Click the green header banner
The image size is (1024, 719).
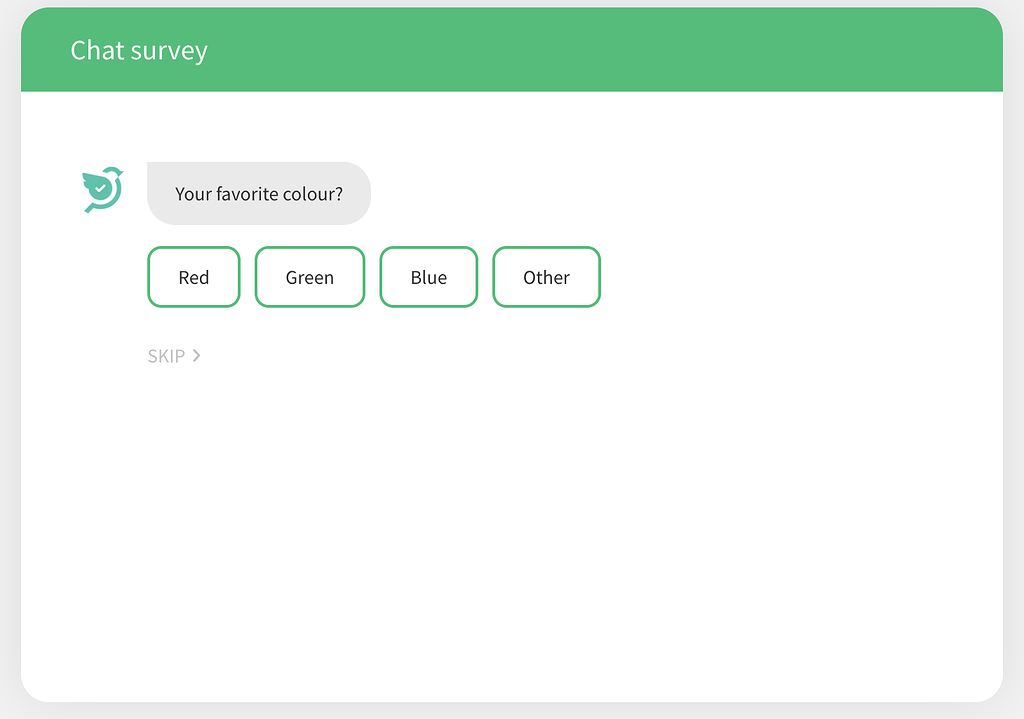(700, 50)
